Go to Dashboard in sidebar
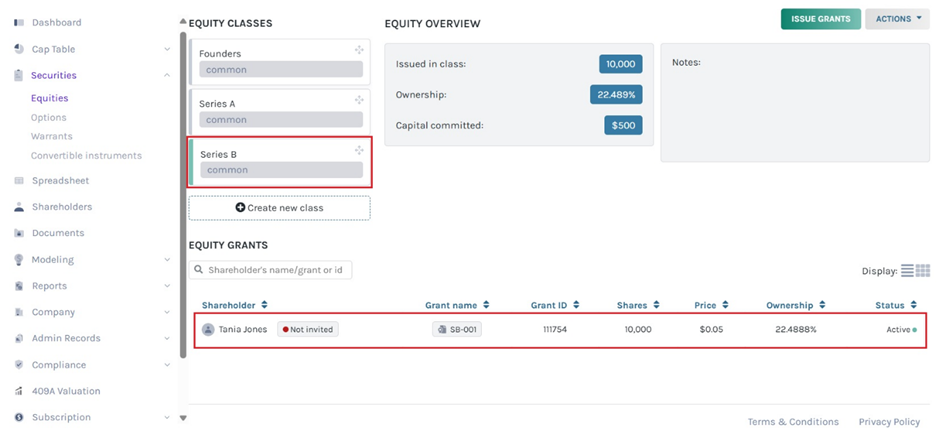 57,23
